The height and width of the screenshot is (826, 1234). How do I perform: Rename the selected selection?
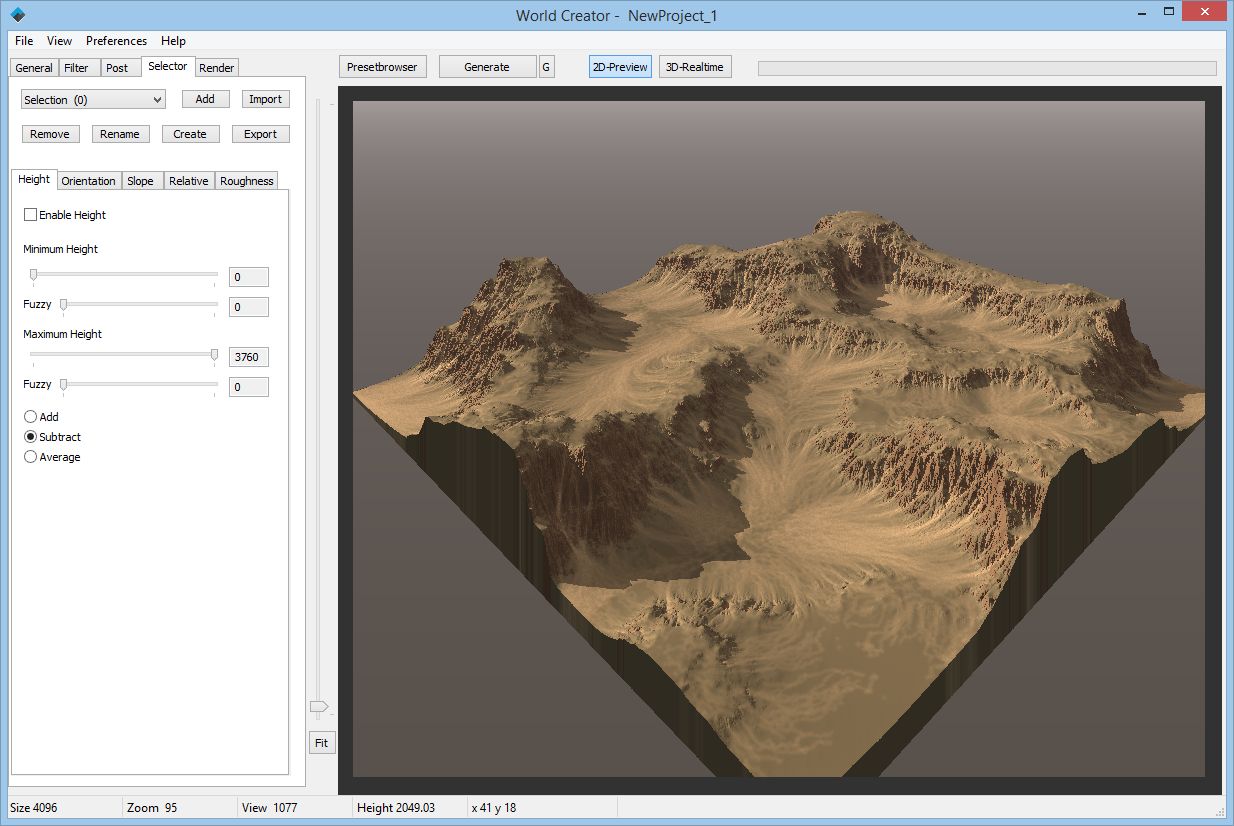coord(120,133)
